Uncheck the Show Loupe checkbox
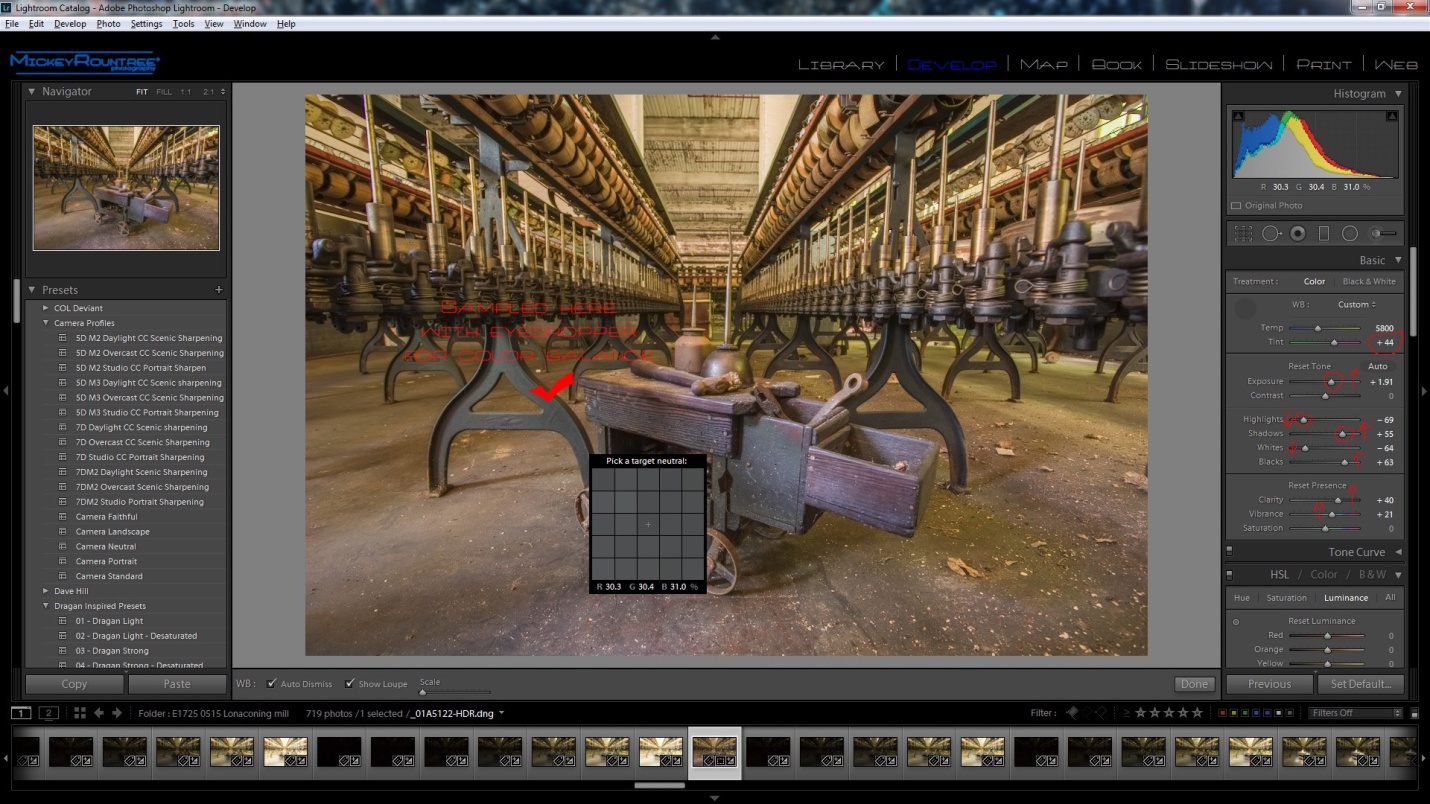The width and height of the screenshot is (1430, 804). pos(350,684)
